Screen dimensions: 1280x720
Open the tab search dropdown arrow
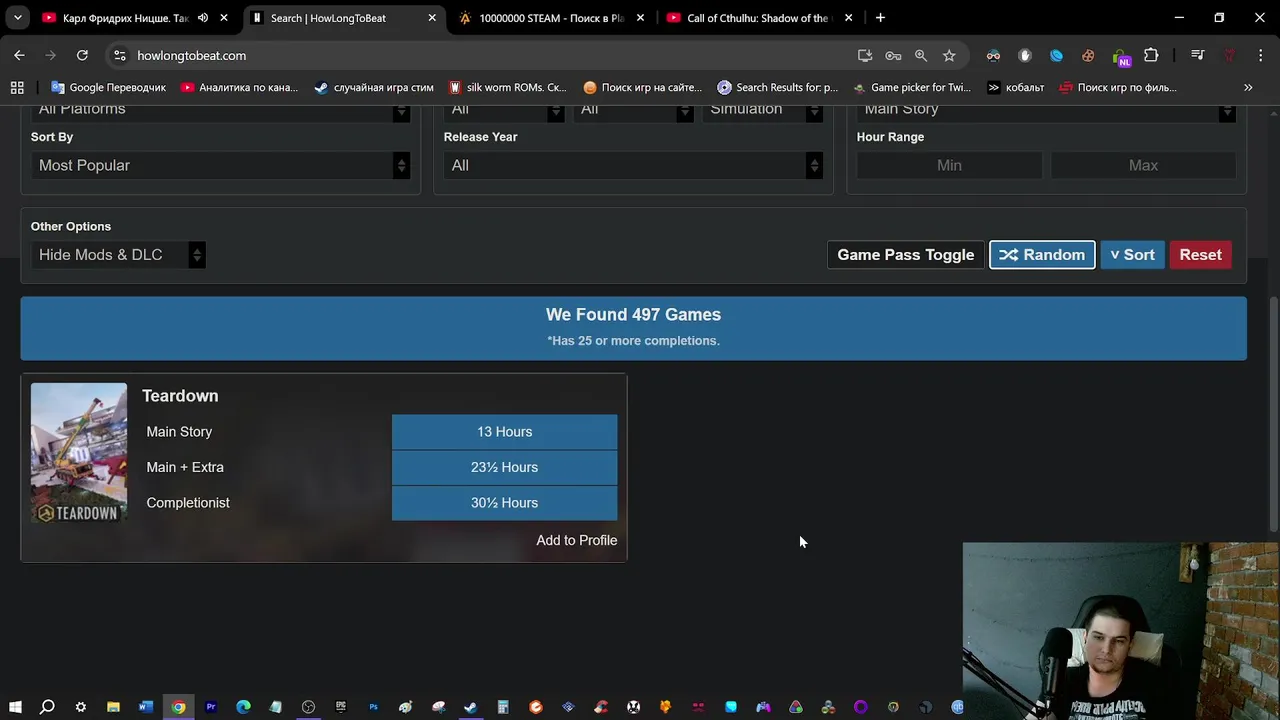pyautogui.click(x=17, y=18)
